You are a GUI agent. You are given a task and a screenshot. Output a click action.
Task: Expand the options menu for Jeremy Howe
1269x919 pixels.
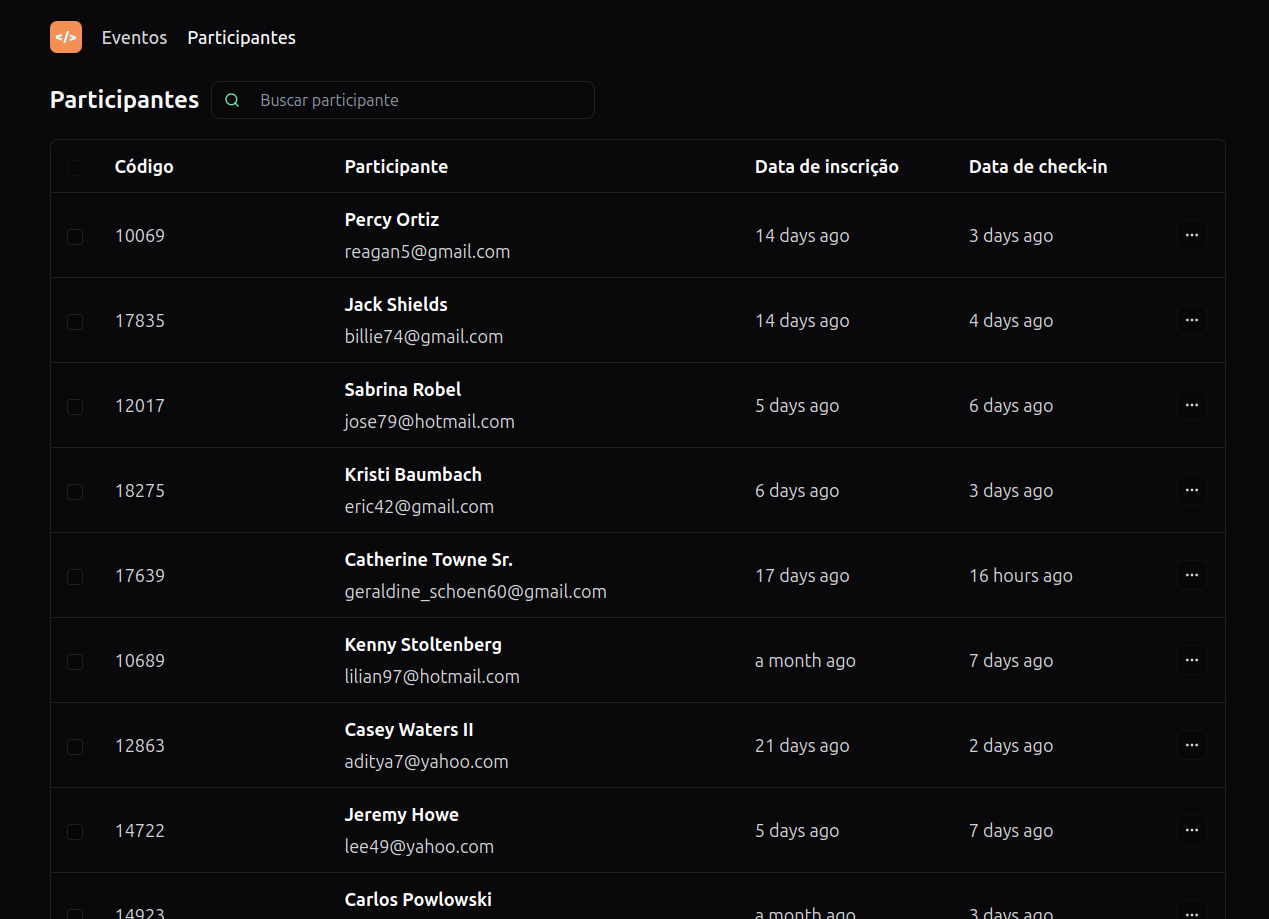[1191, 831]
